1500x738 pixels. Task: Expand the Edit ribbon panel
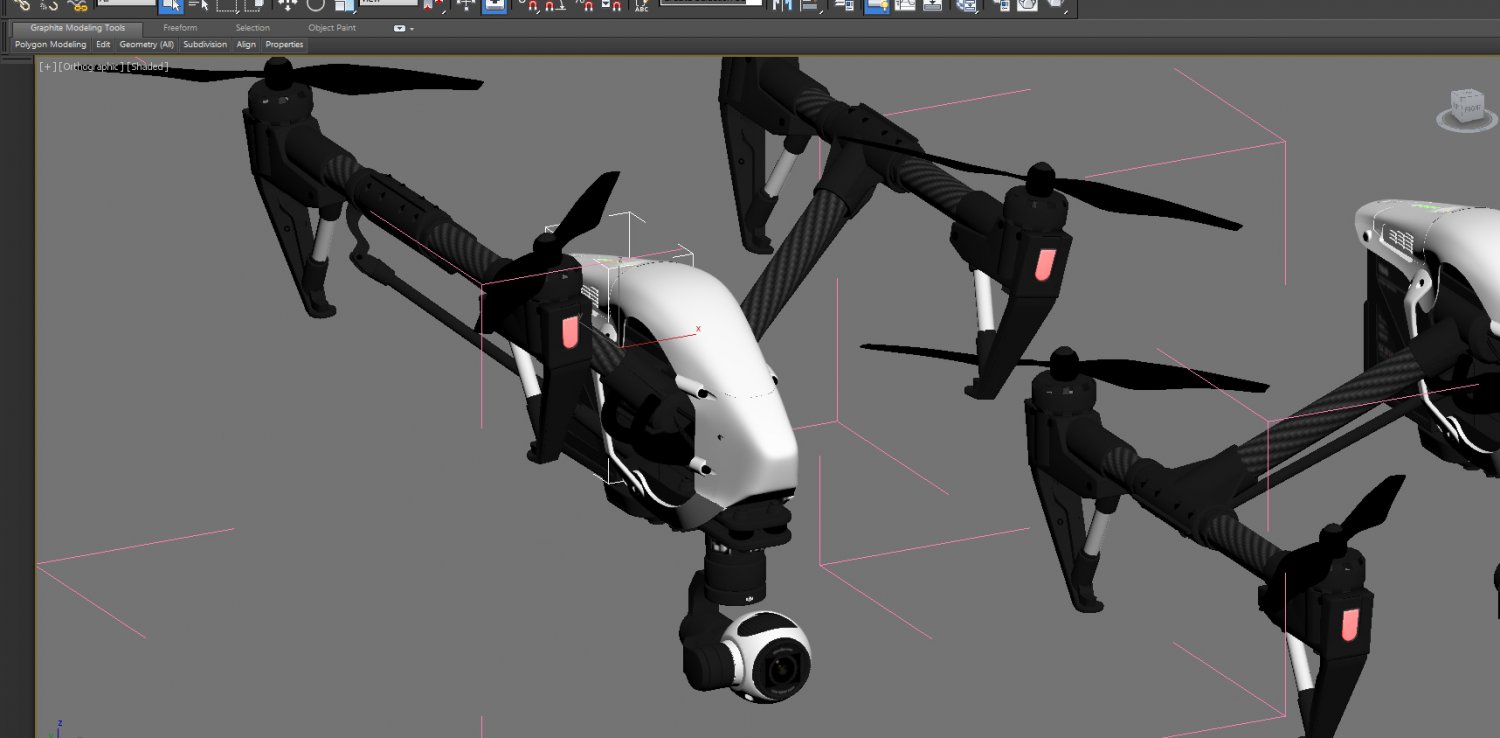pos(103,45)
